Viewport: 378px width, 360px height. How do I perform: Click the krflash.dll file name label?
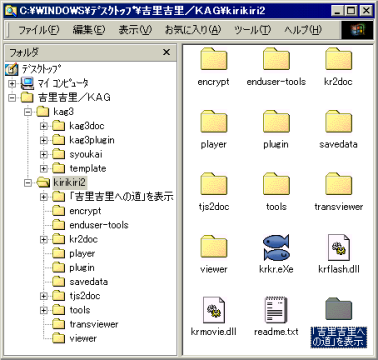click(339, 269)
